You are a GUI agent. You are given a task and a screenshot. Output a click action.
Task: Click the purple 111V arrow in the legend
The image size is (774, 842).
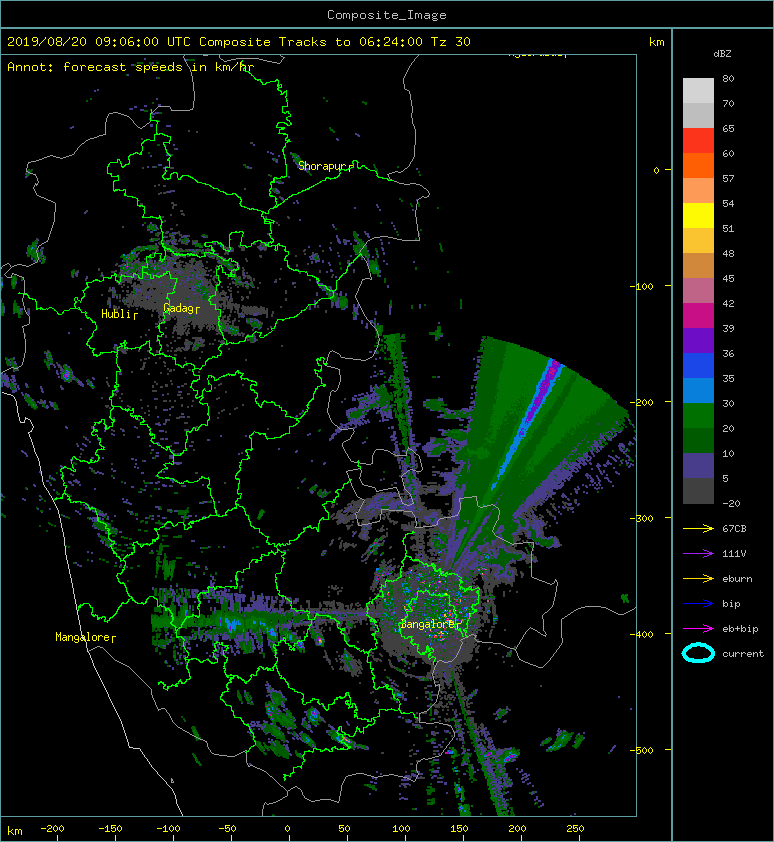[698, 554]
